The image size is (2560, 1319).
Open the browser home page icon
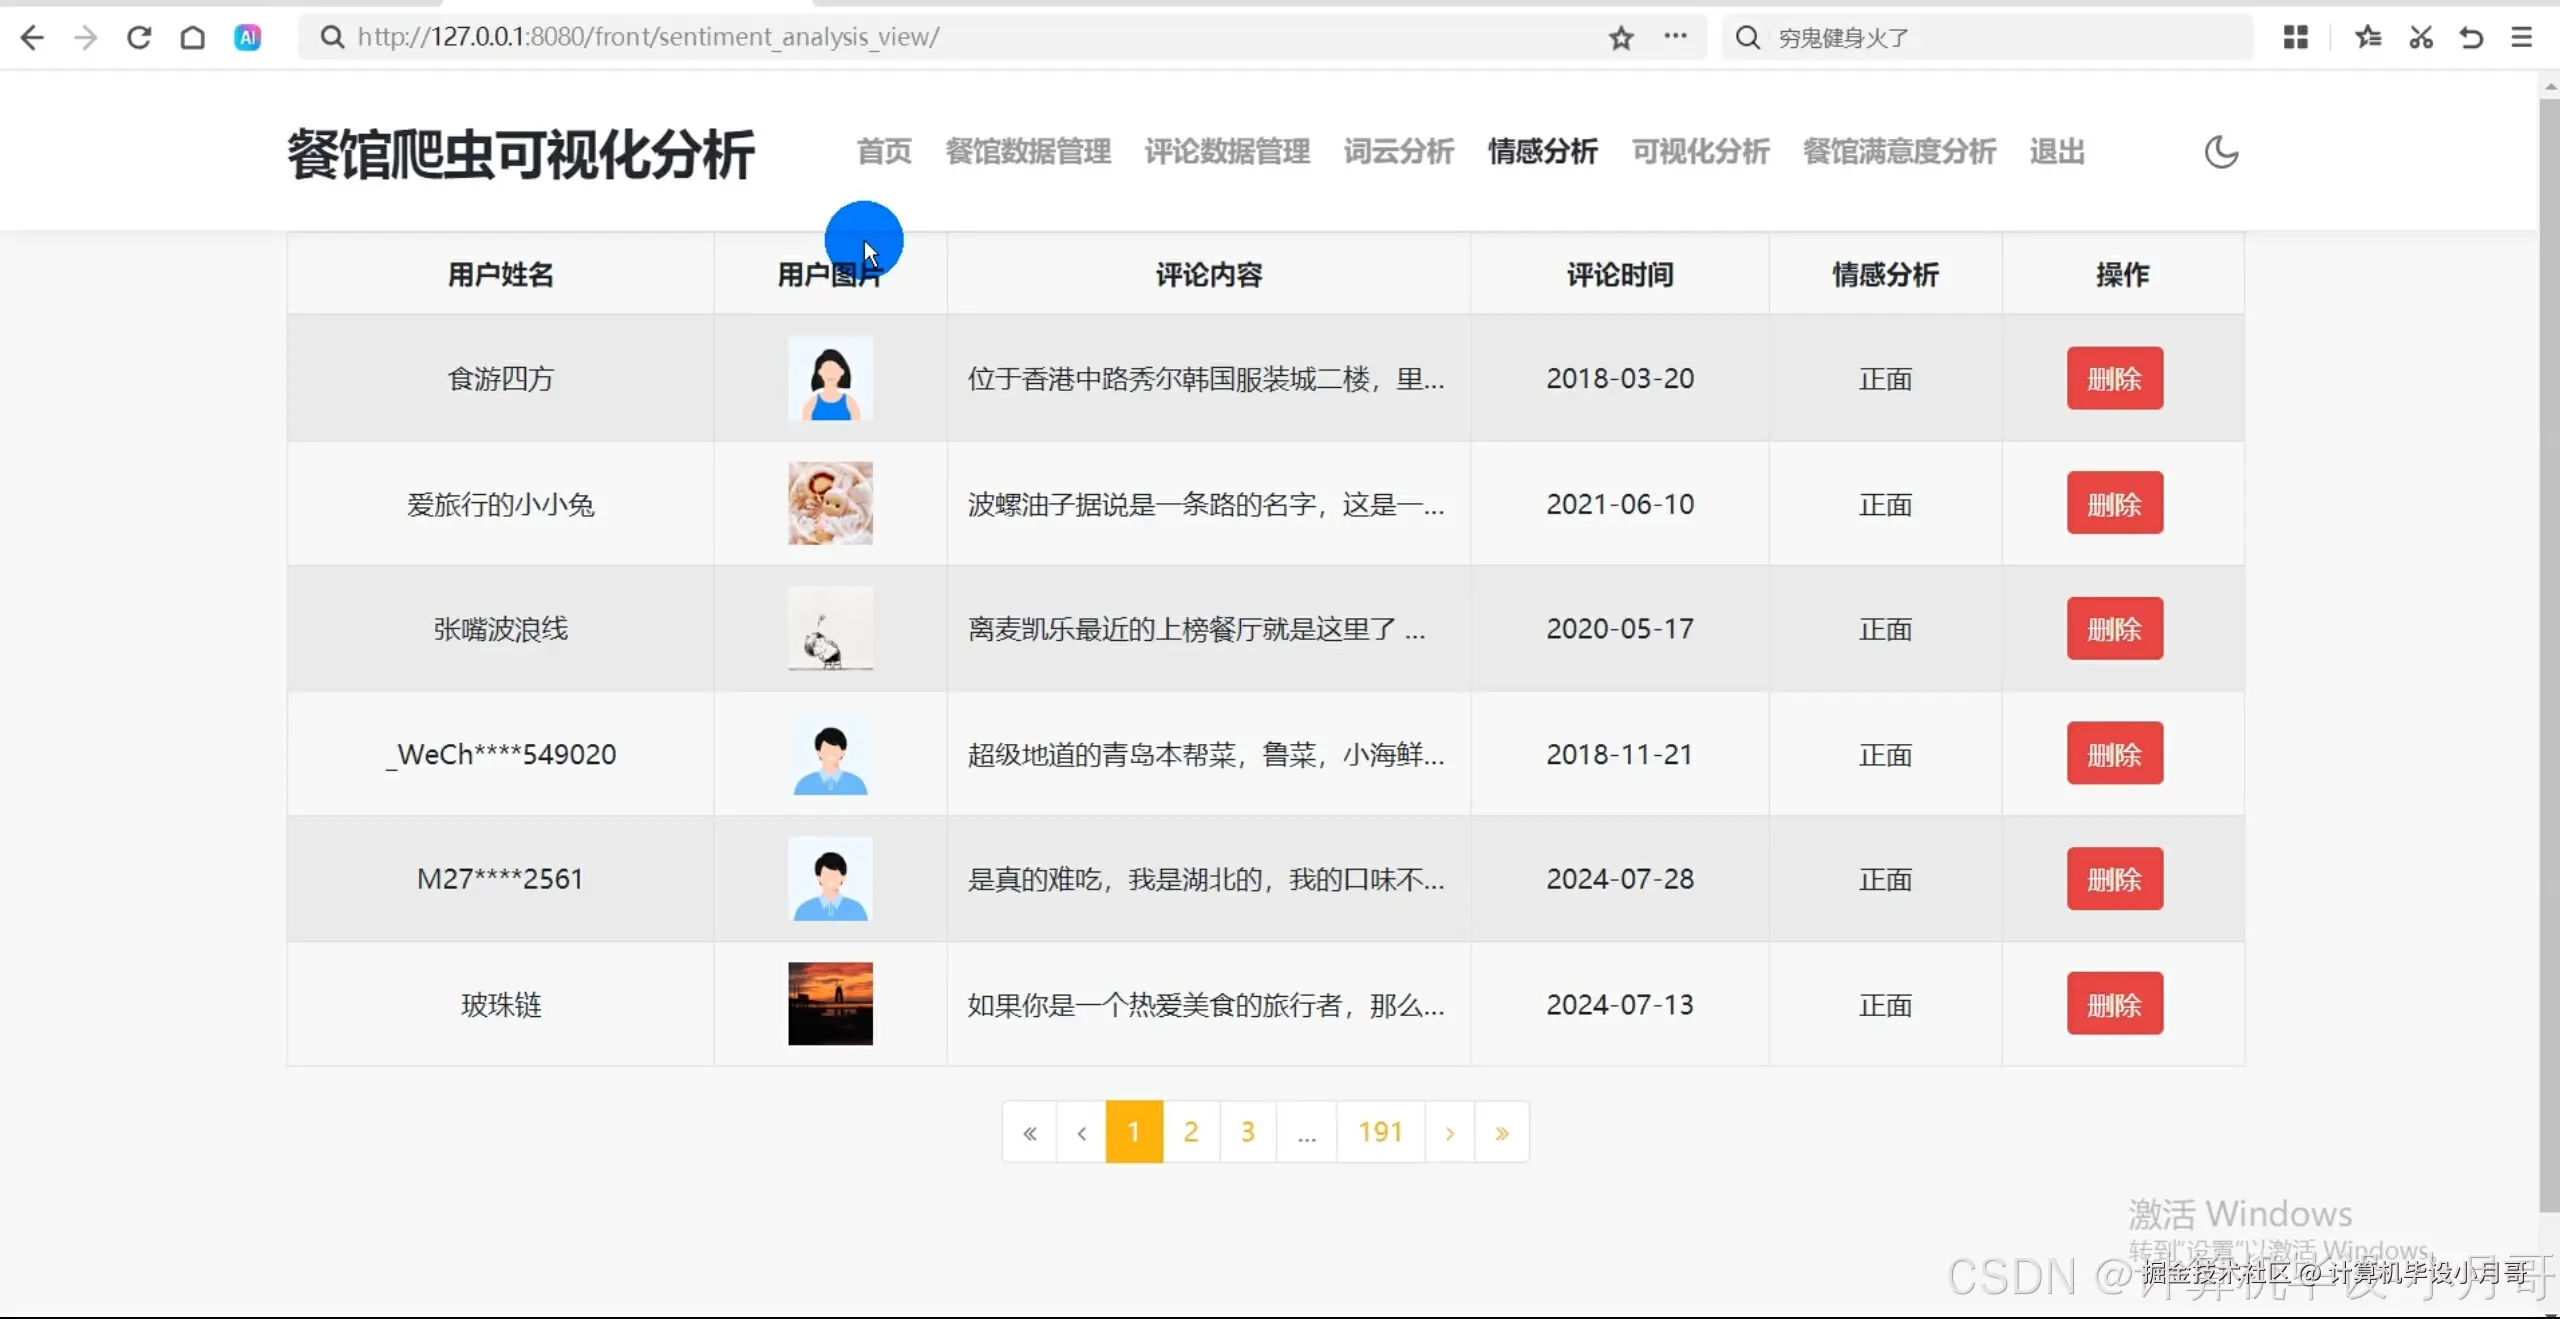pyautogui.click(x=193, y=37)
